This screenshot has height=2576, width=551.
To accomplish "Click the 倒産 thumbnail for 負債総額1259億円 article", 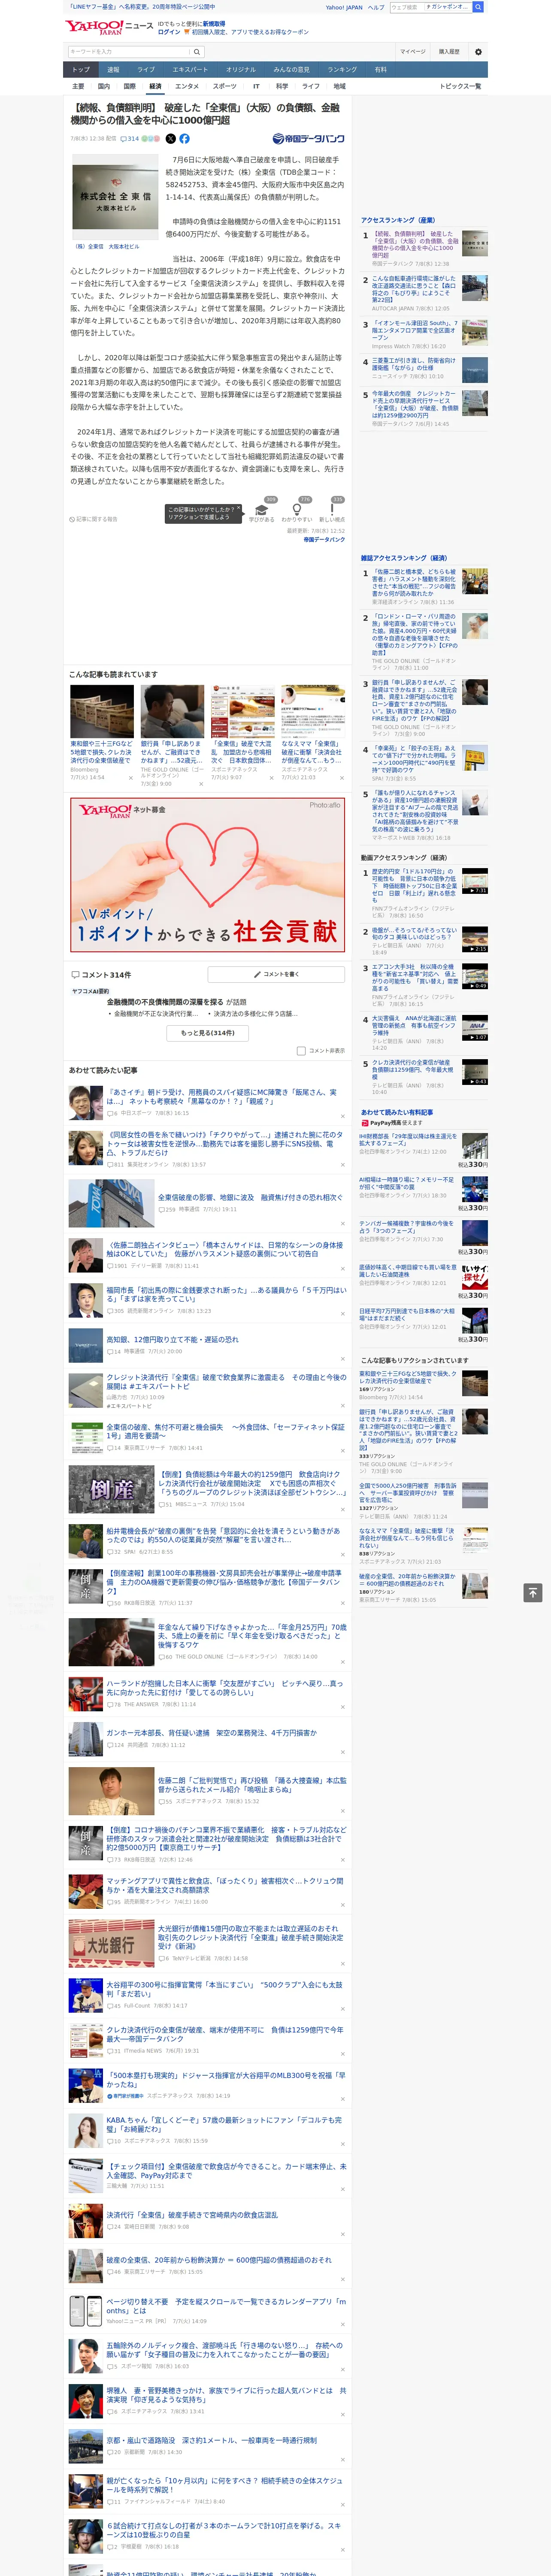I will point(111,1489).
